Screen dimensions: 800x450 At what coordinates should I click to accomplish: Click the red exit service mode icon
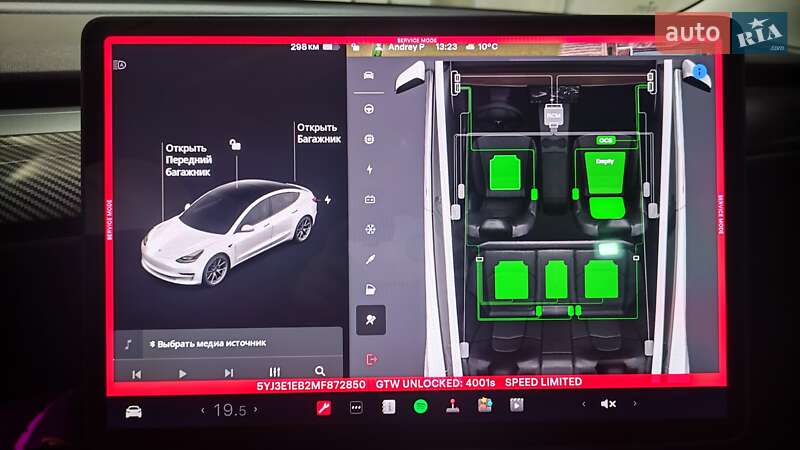[371, 360]
